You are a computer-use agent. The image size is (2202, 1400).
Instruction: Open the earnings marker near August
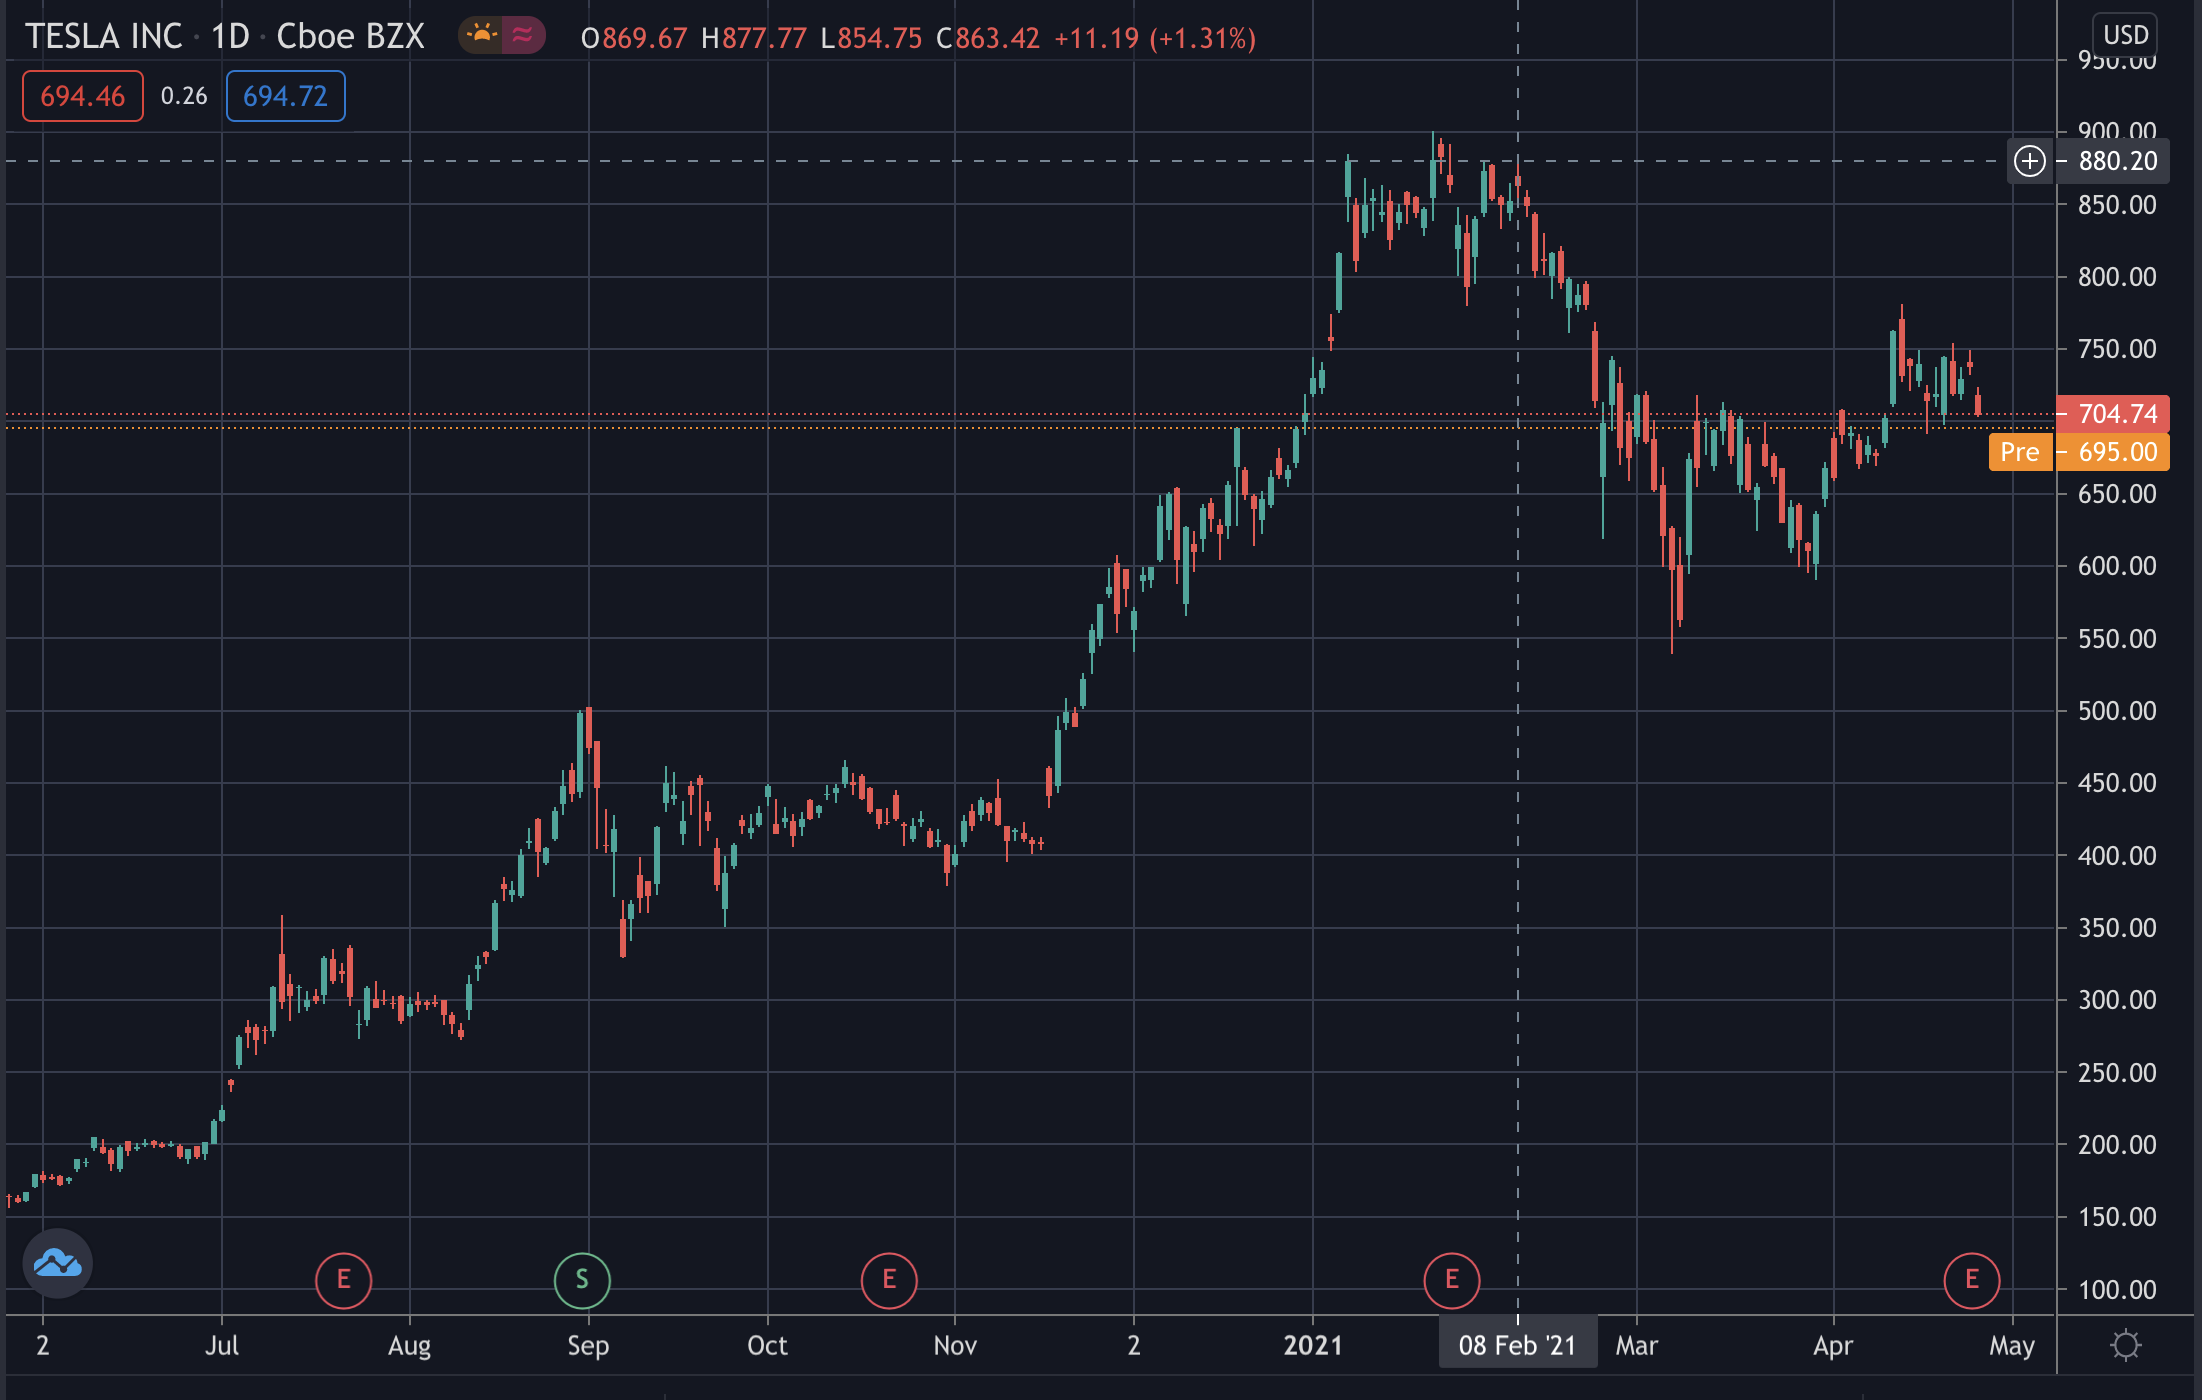(343, 1280)
